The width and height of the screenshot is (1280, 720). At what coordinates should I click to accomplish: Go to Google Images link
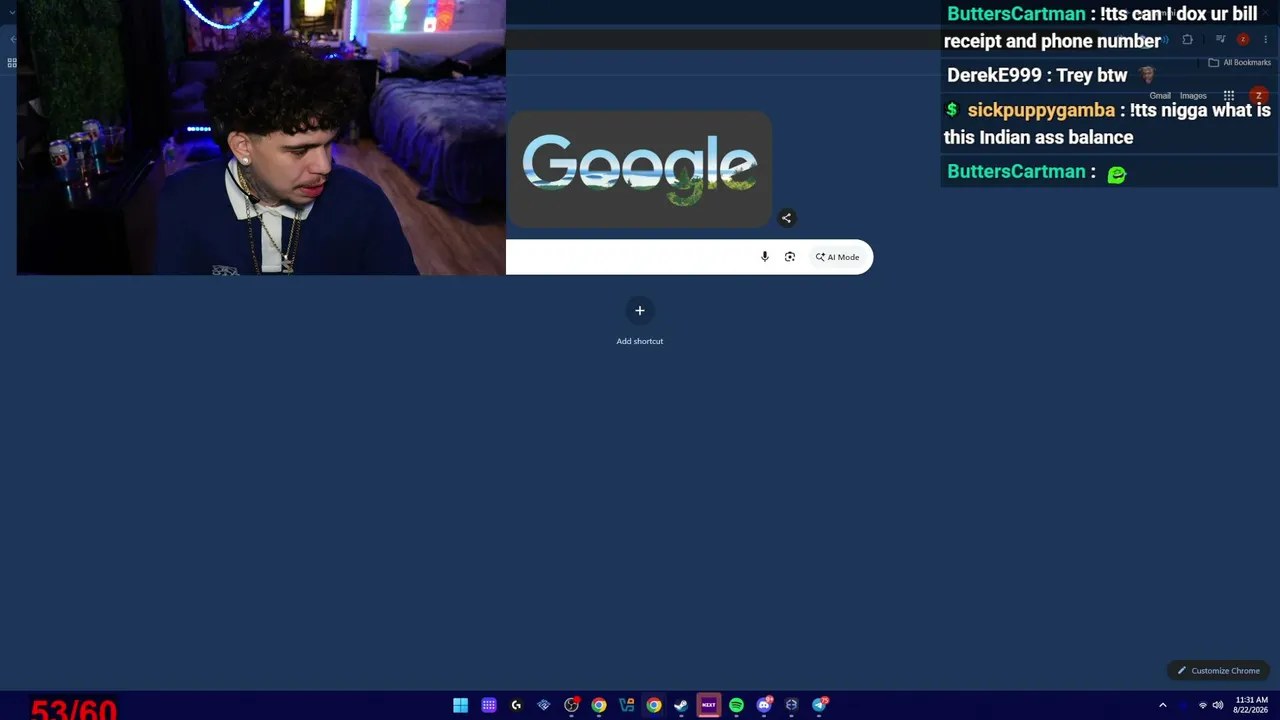[1193, 96]
